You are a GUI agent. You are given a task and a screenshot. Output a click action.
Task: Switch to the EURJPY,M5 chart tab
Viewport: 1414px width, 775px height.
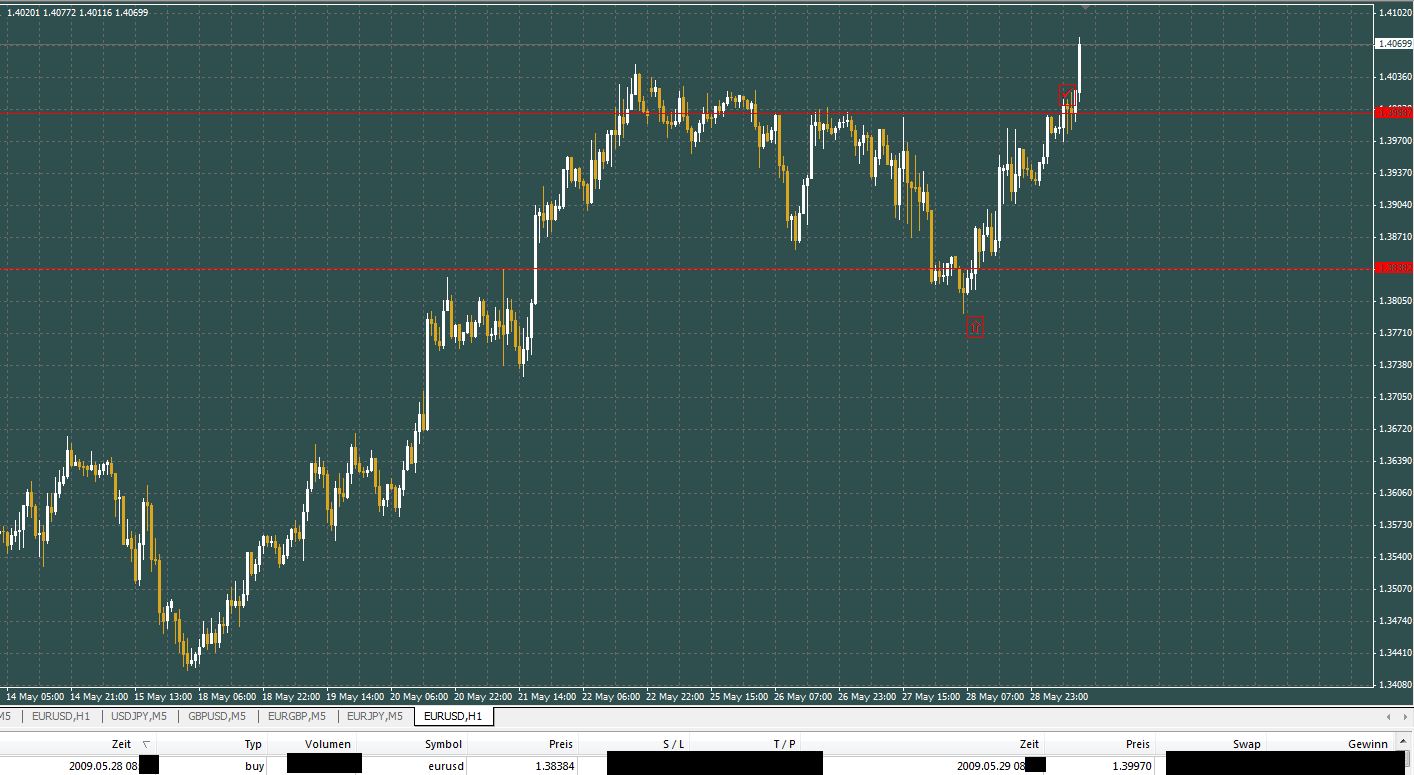375,716
